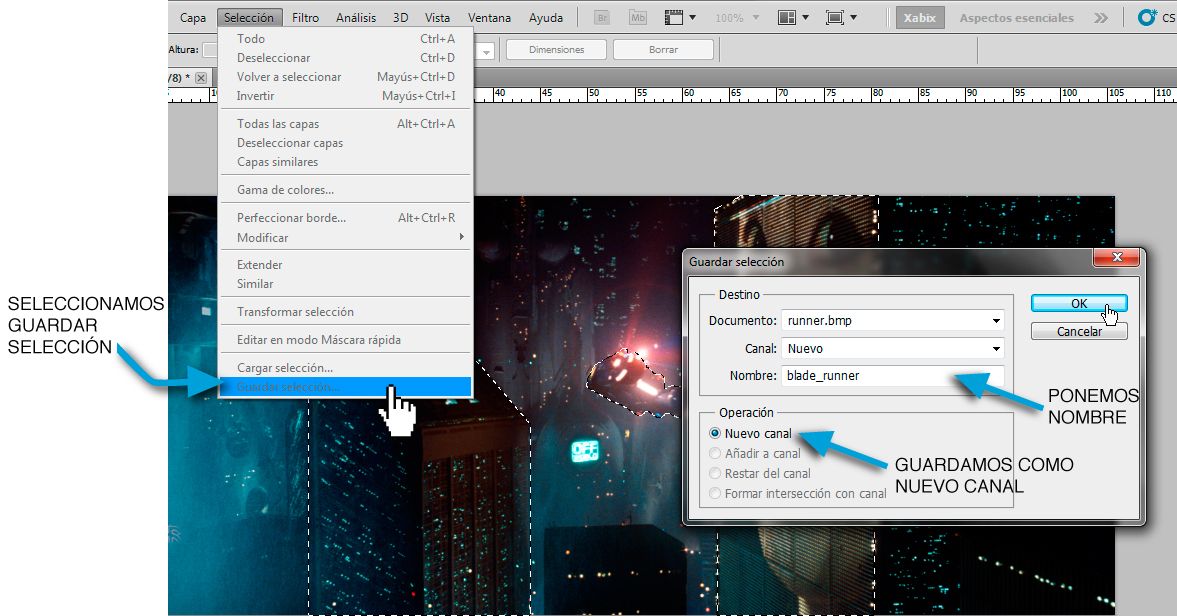The width and height of the screenshot is (1177, 616).
Task: Click the Borrar button
Action: point(663,50)
